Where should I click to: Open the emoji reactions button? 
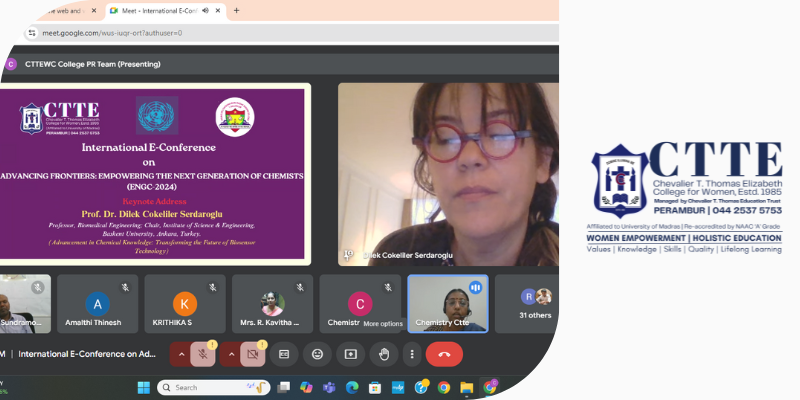317,354
